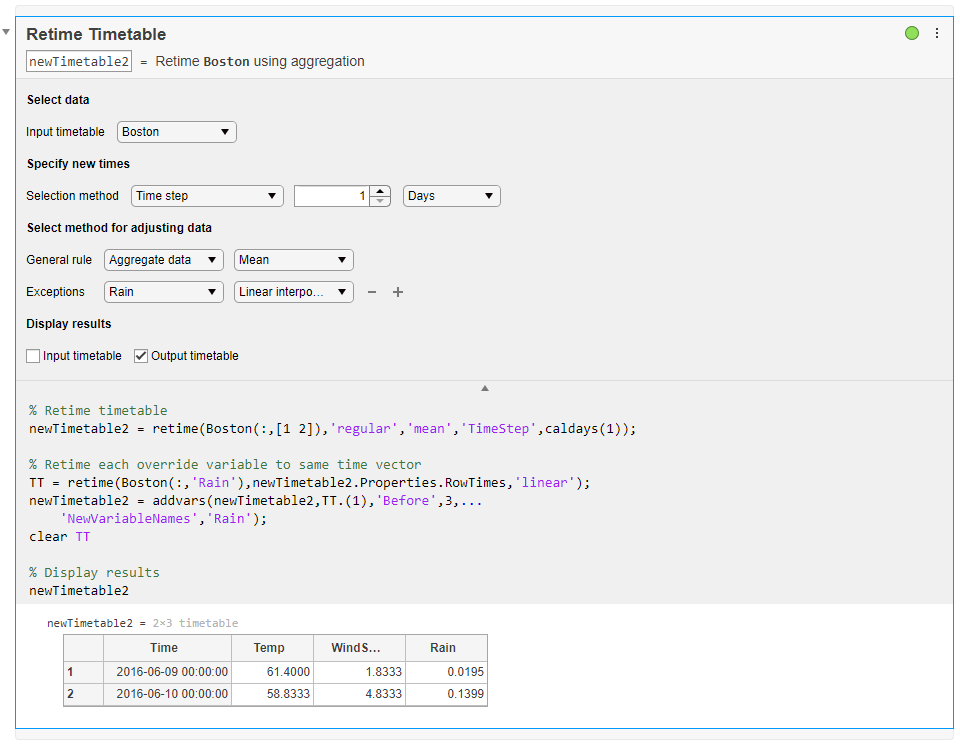The width and height of the screenshot is (960, 750).
Task: Open the Input timetable Boston dropdown
Action: pos(177,132)
